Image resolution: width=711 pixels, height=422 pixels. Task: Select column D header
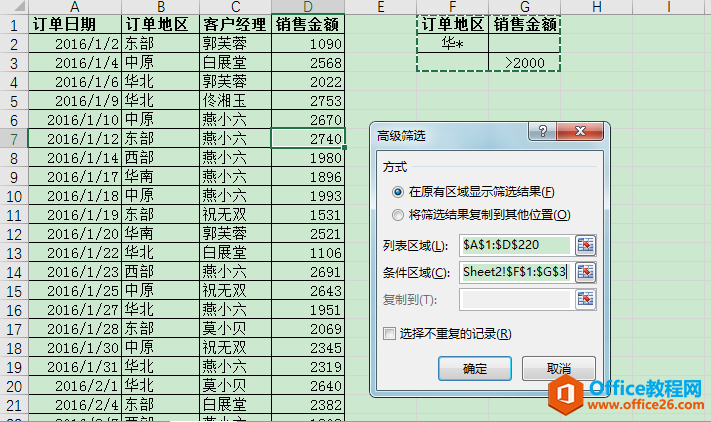pyautogui.click(x=308, y=7)
